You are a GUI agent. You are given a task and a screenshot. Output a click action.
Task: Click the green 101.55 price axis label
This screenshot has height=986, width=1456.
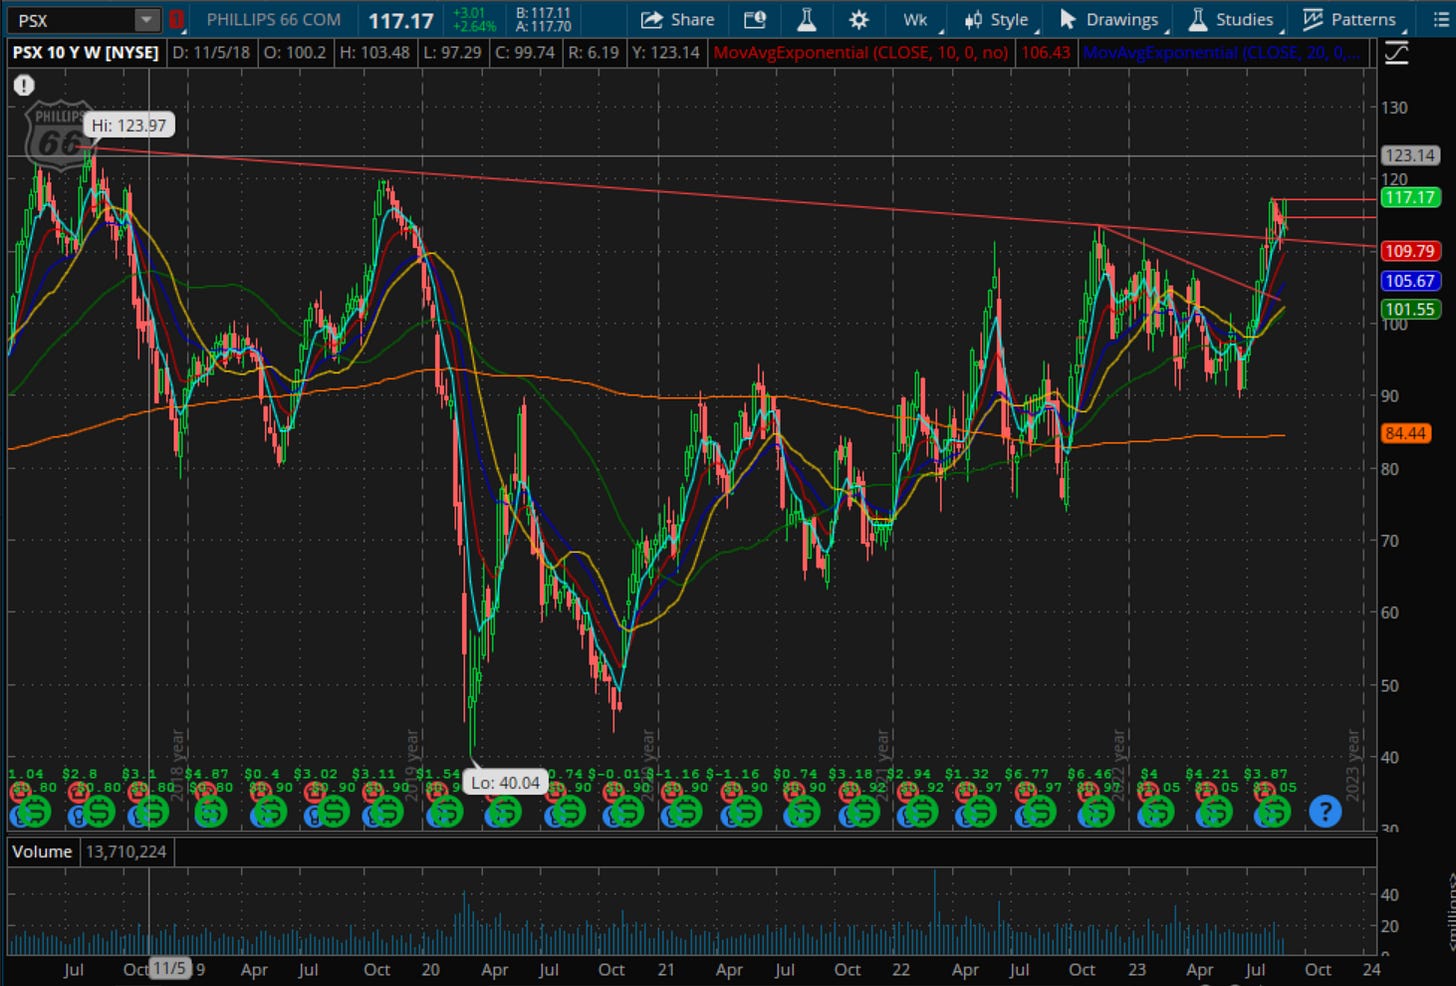[x=1410, y=309]
